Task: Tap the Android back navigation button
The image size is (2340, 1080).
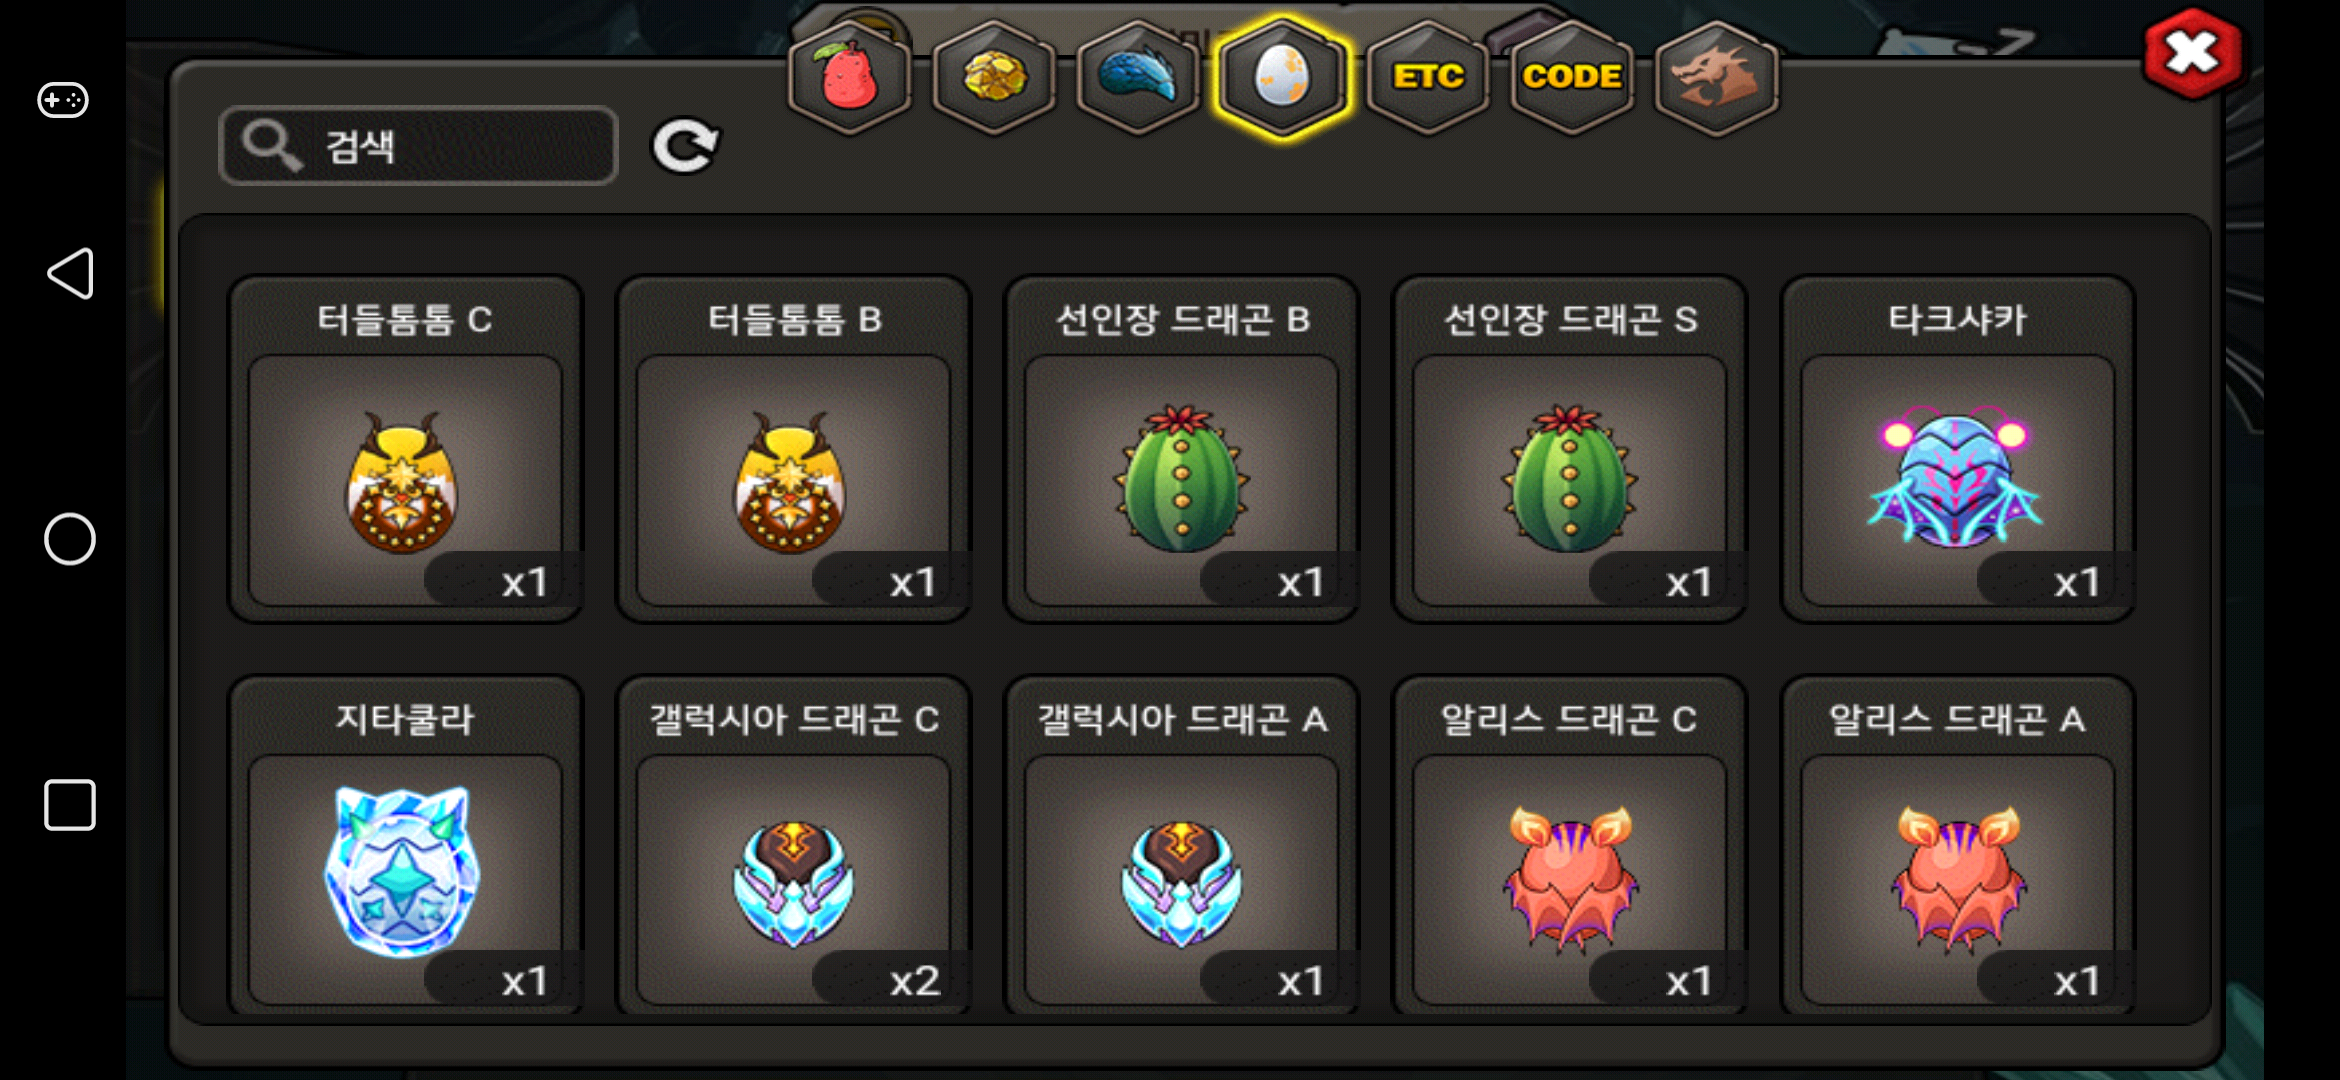Action: (70, 274)
